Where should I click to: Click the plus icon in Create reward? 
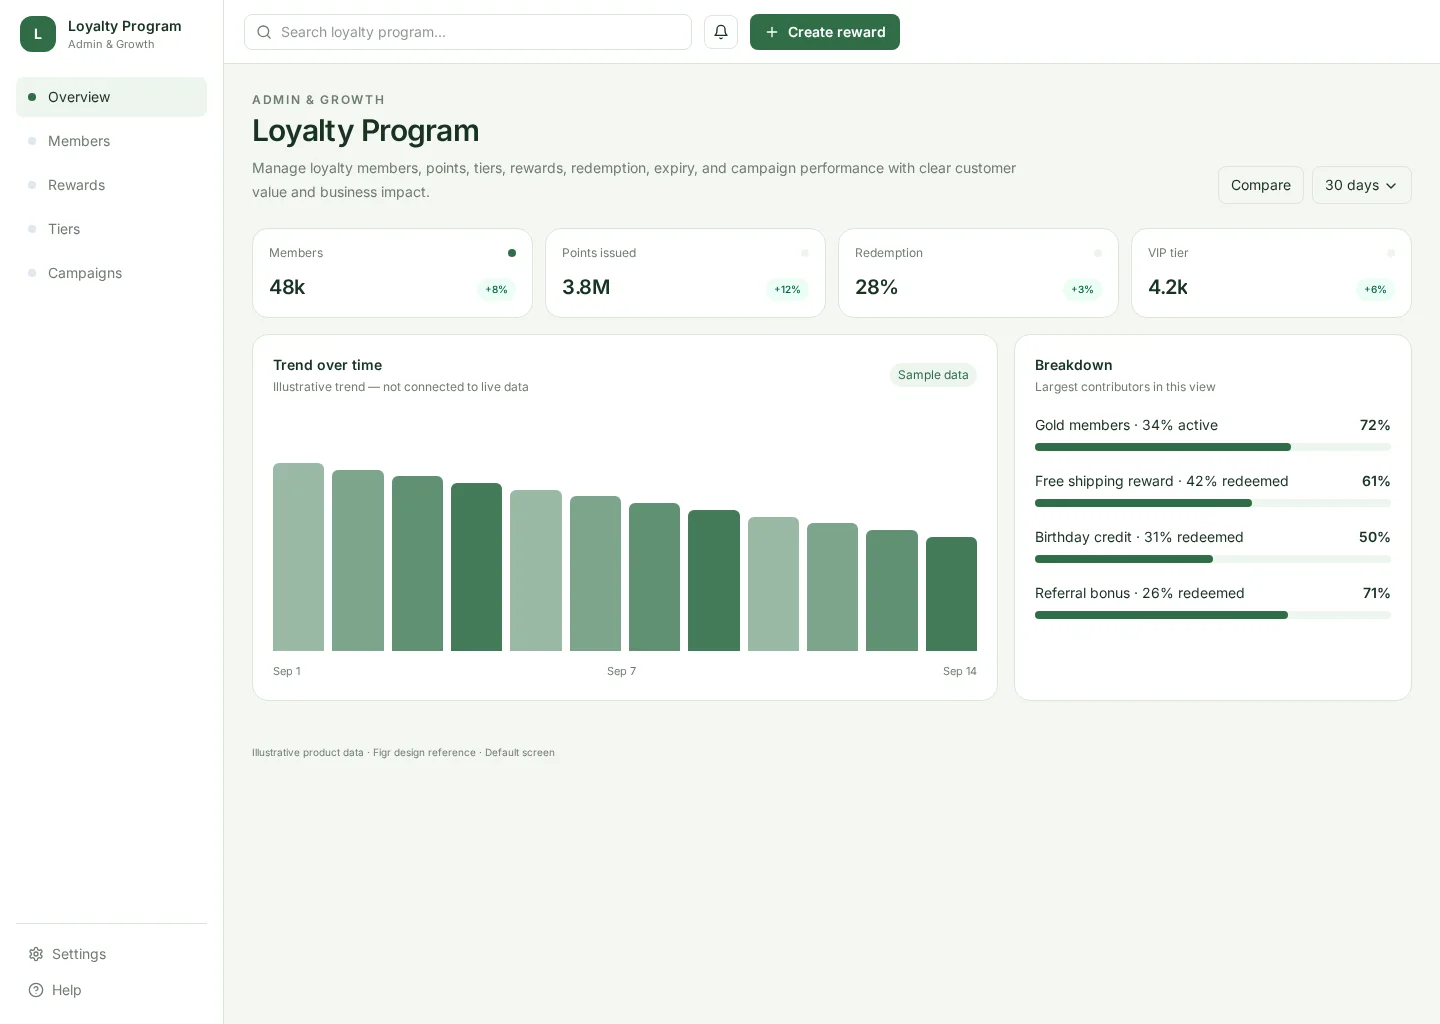[x=772, y=32]
